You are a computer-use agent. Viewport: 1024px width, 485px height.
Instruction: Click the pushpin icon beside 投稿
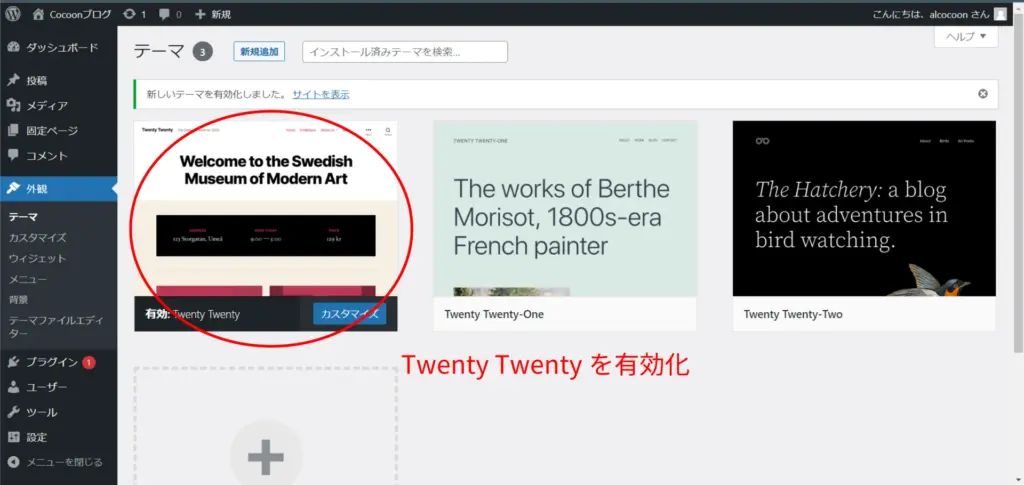point(13,81)
